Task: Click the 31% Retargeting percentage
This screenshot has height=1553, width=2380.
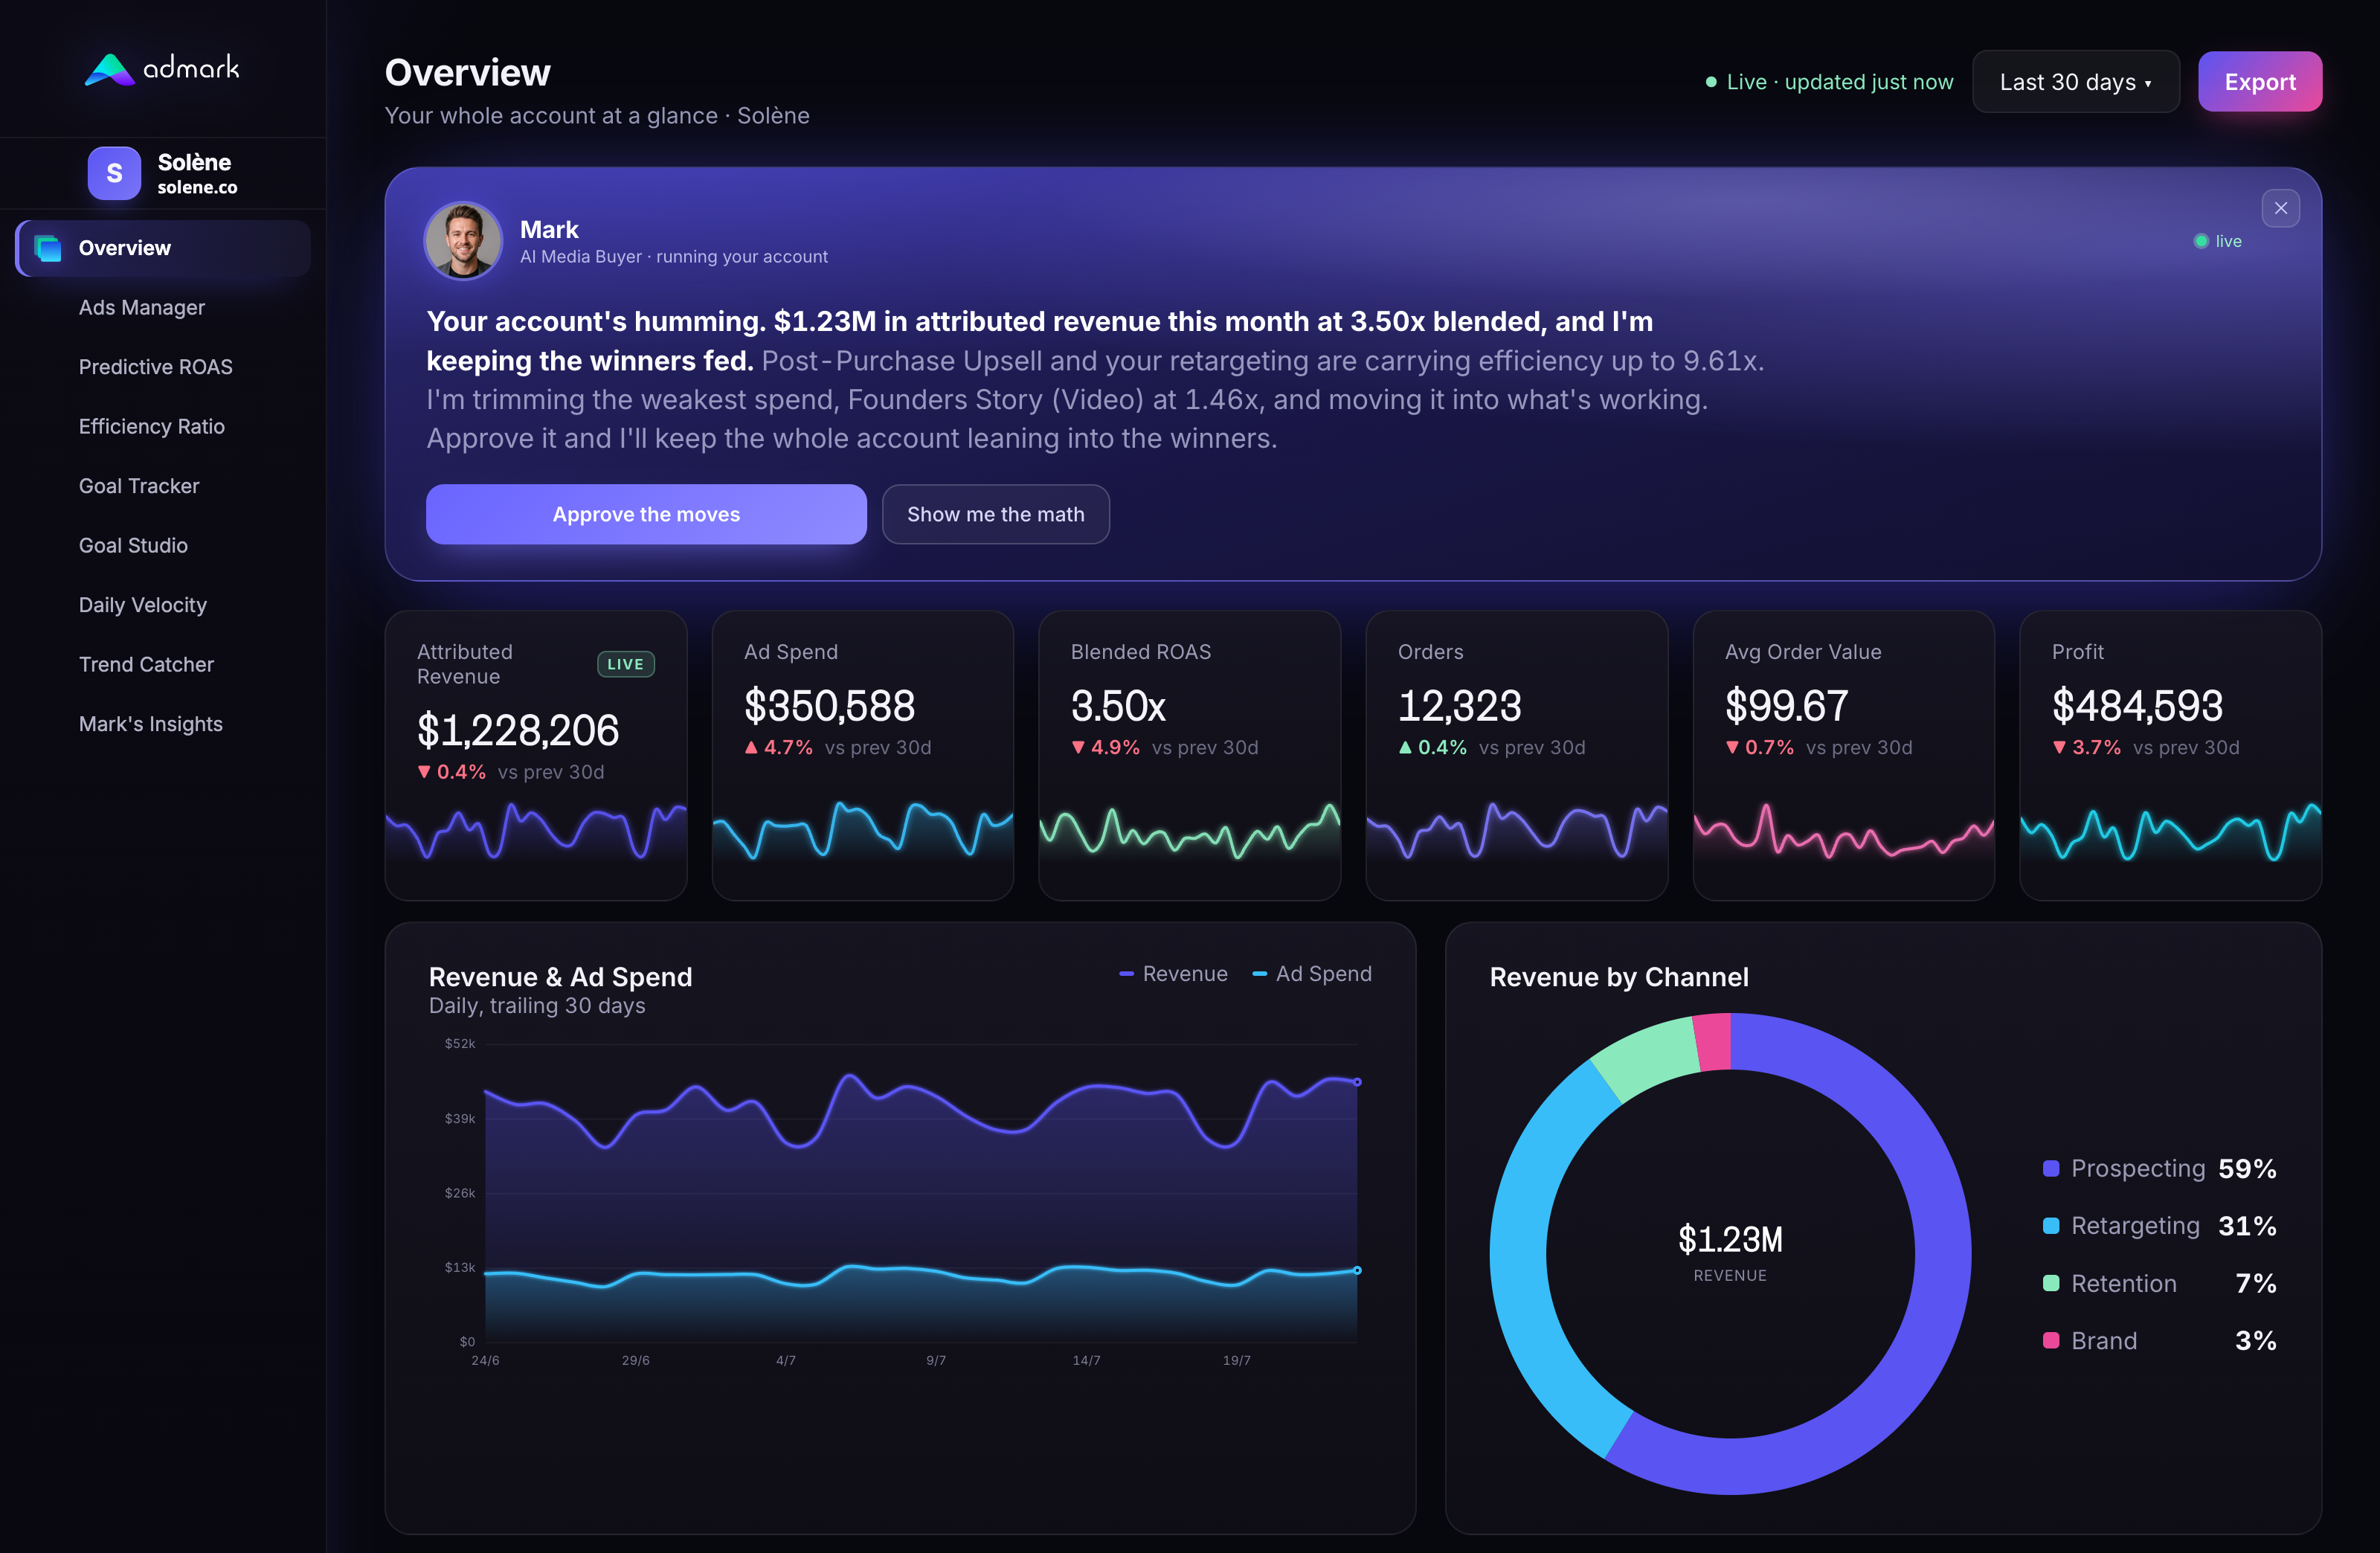Action: click(x=2247, y=1226)
